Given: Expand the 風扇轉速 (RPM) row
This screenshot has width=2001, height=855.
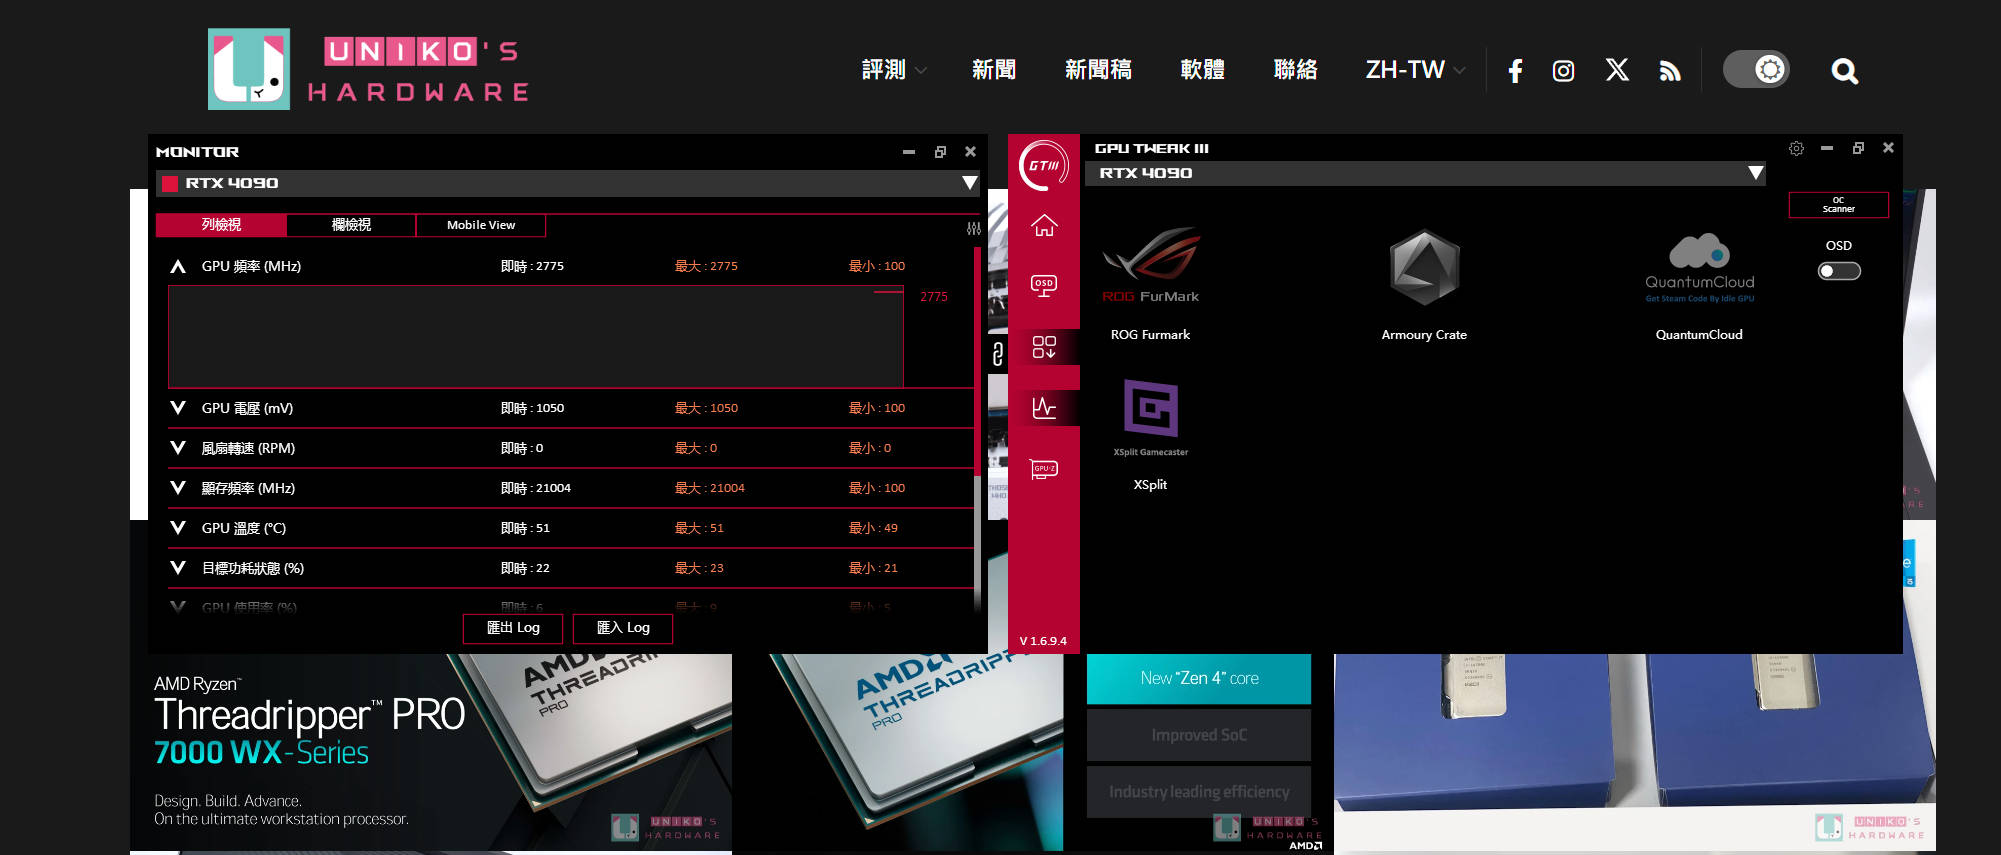Looking at the screenshot, I should (x=178, y=448).
